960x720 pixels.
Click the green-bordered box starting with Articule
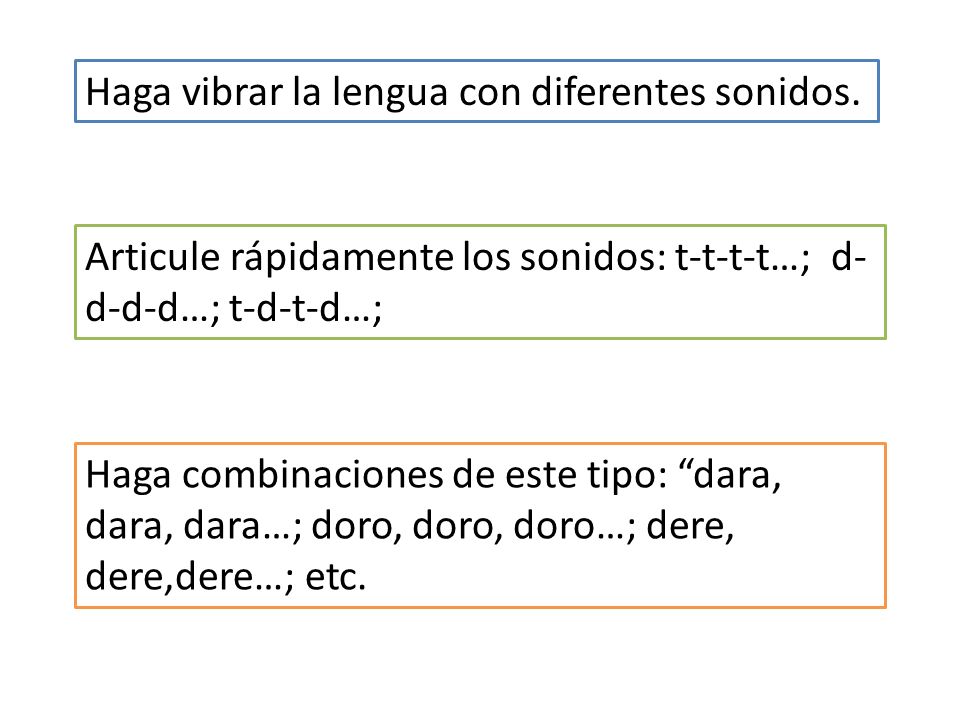click(480, 282)
